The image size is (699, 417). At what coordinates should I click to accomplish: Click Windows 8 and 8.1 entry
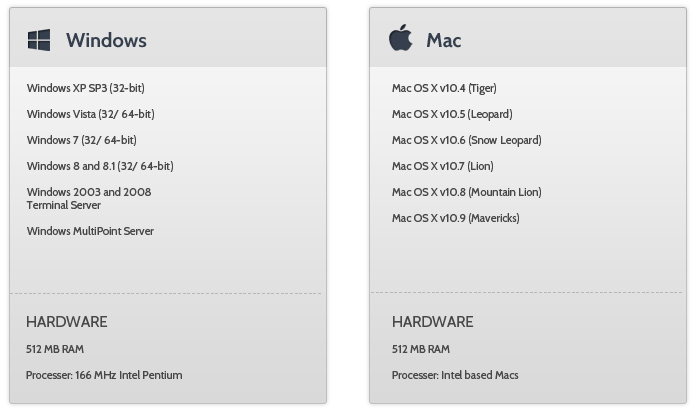(x=100, y=167)
